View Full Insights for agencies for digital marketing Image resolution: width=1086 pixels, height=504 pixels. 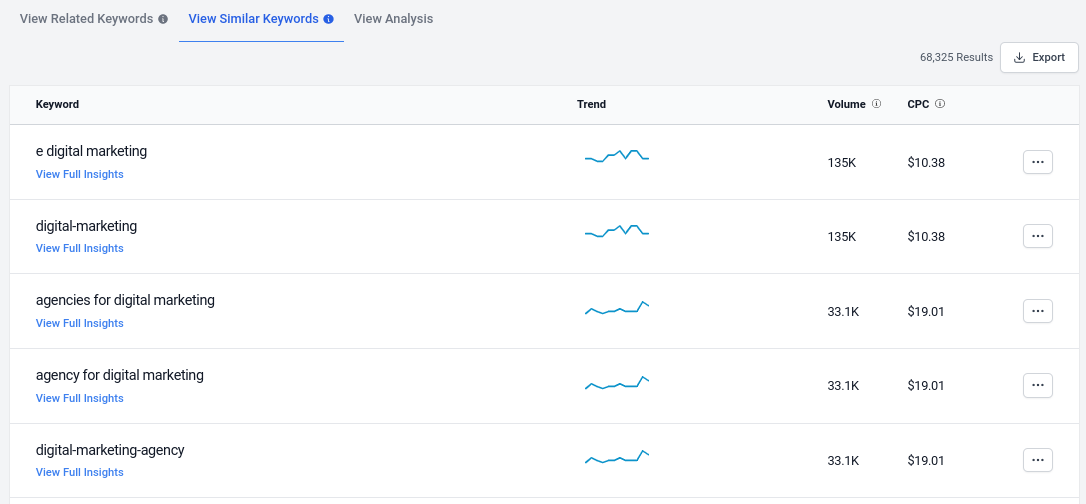[x=80, y=323]
